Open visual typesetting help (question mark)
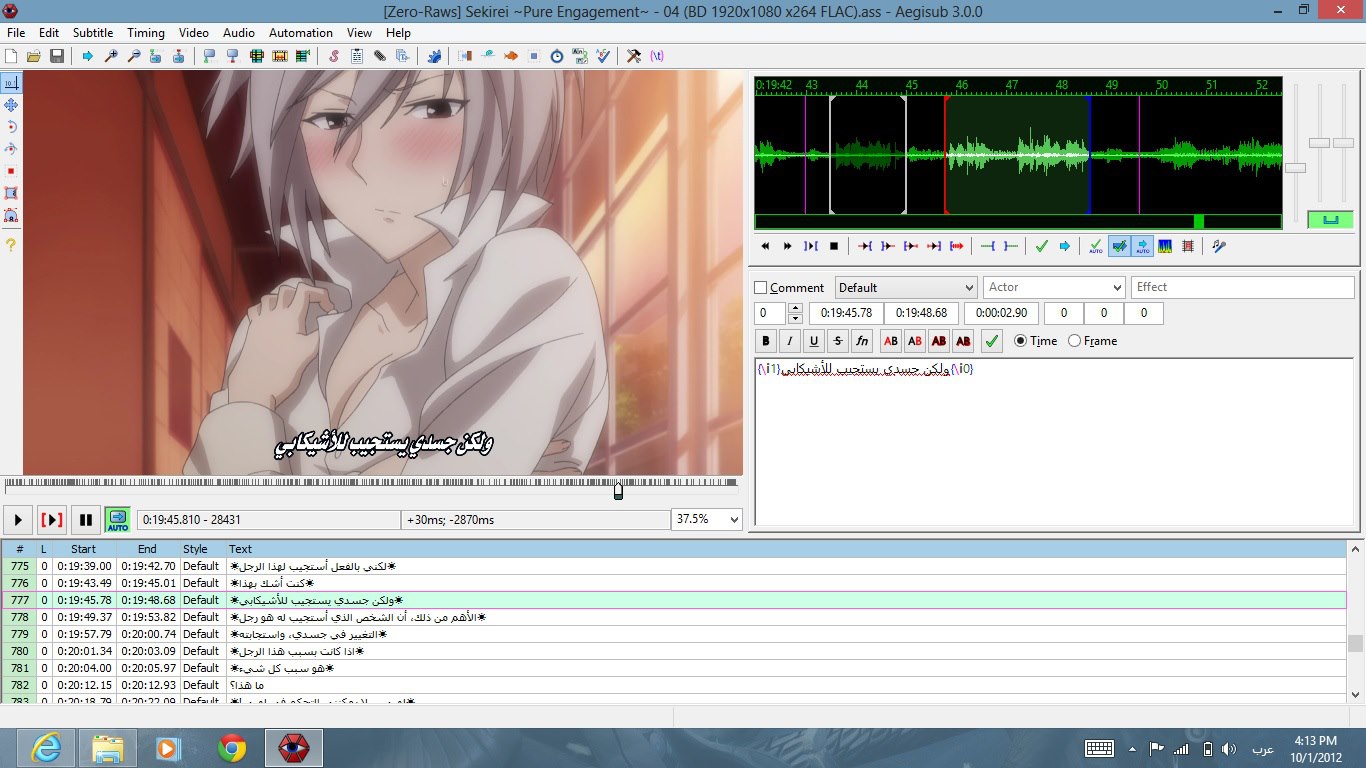The height and width of the screenshot is (768, 1366). click(11, 244)
